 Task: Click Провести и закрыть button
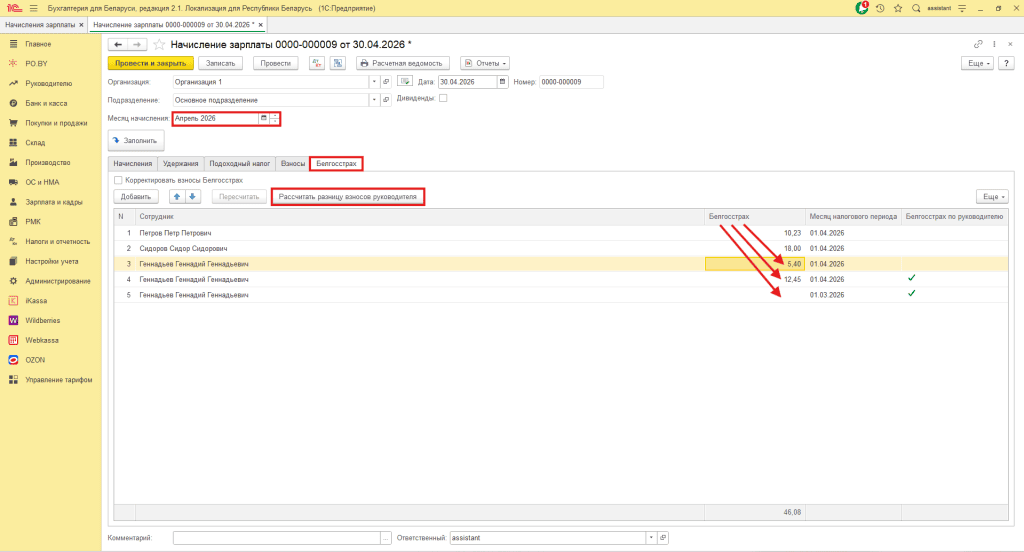click(151, 63)
